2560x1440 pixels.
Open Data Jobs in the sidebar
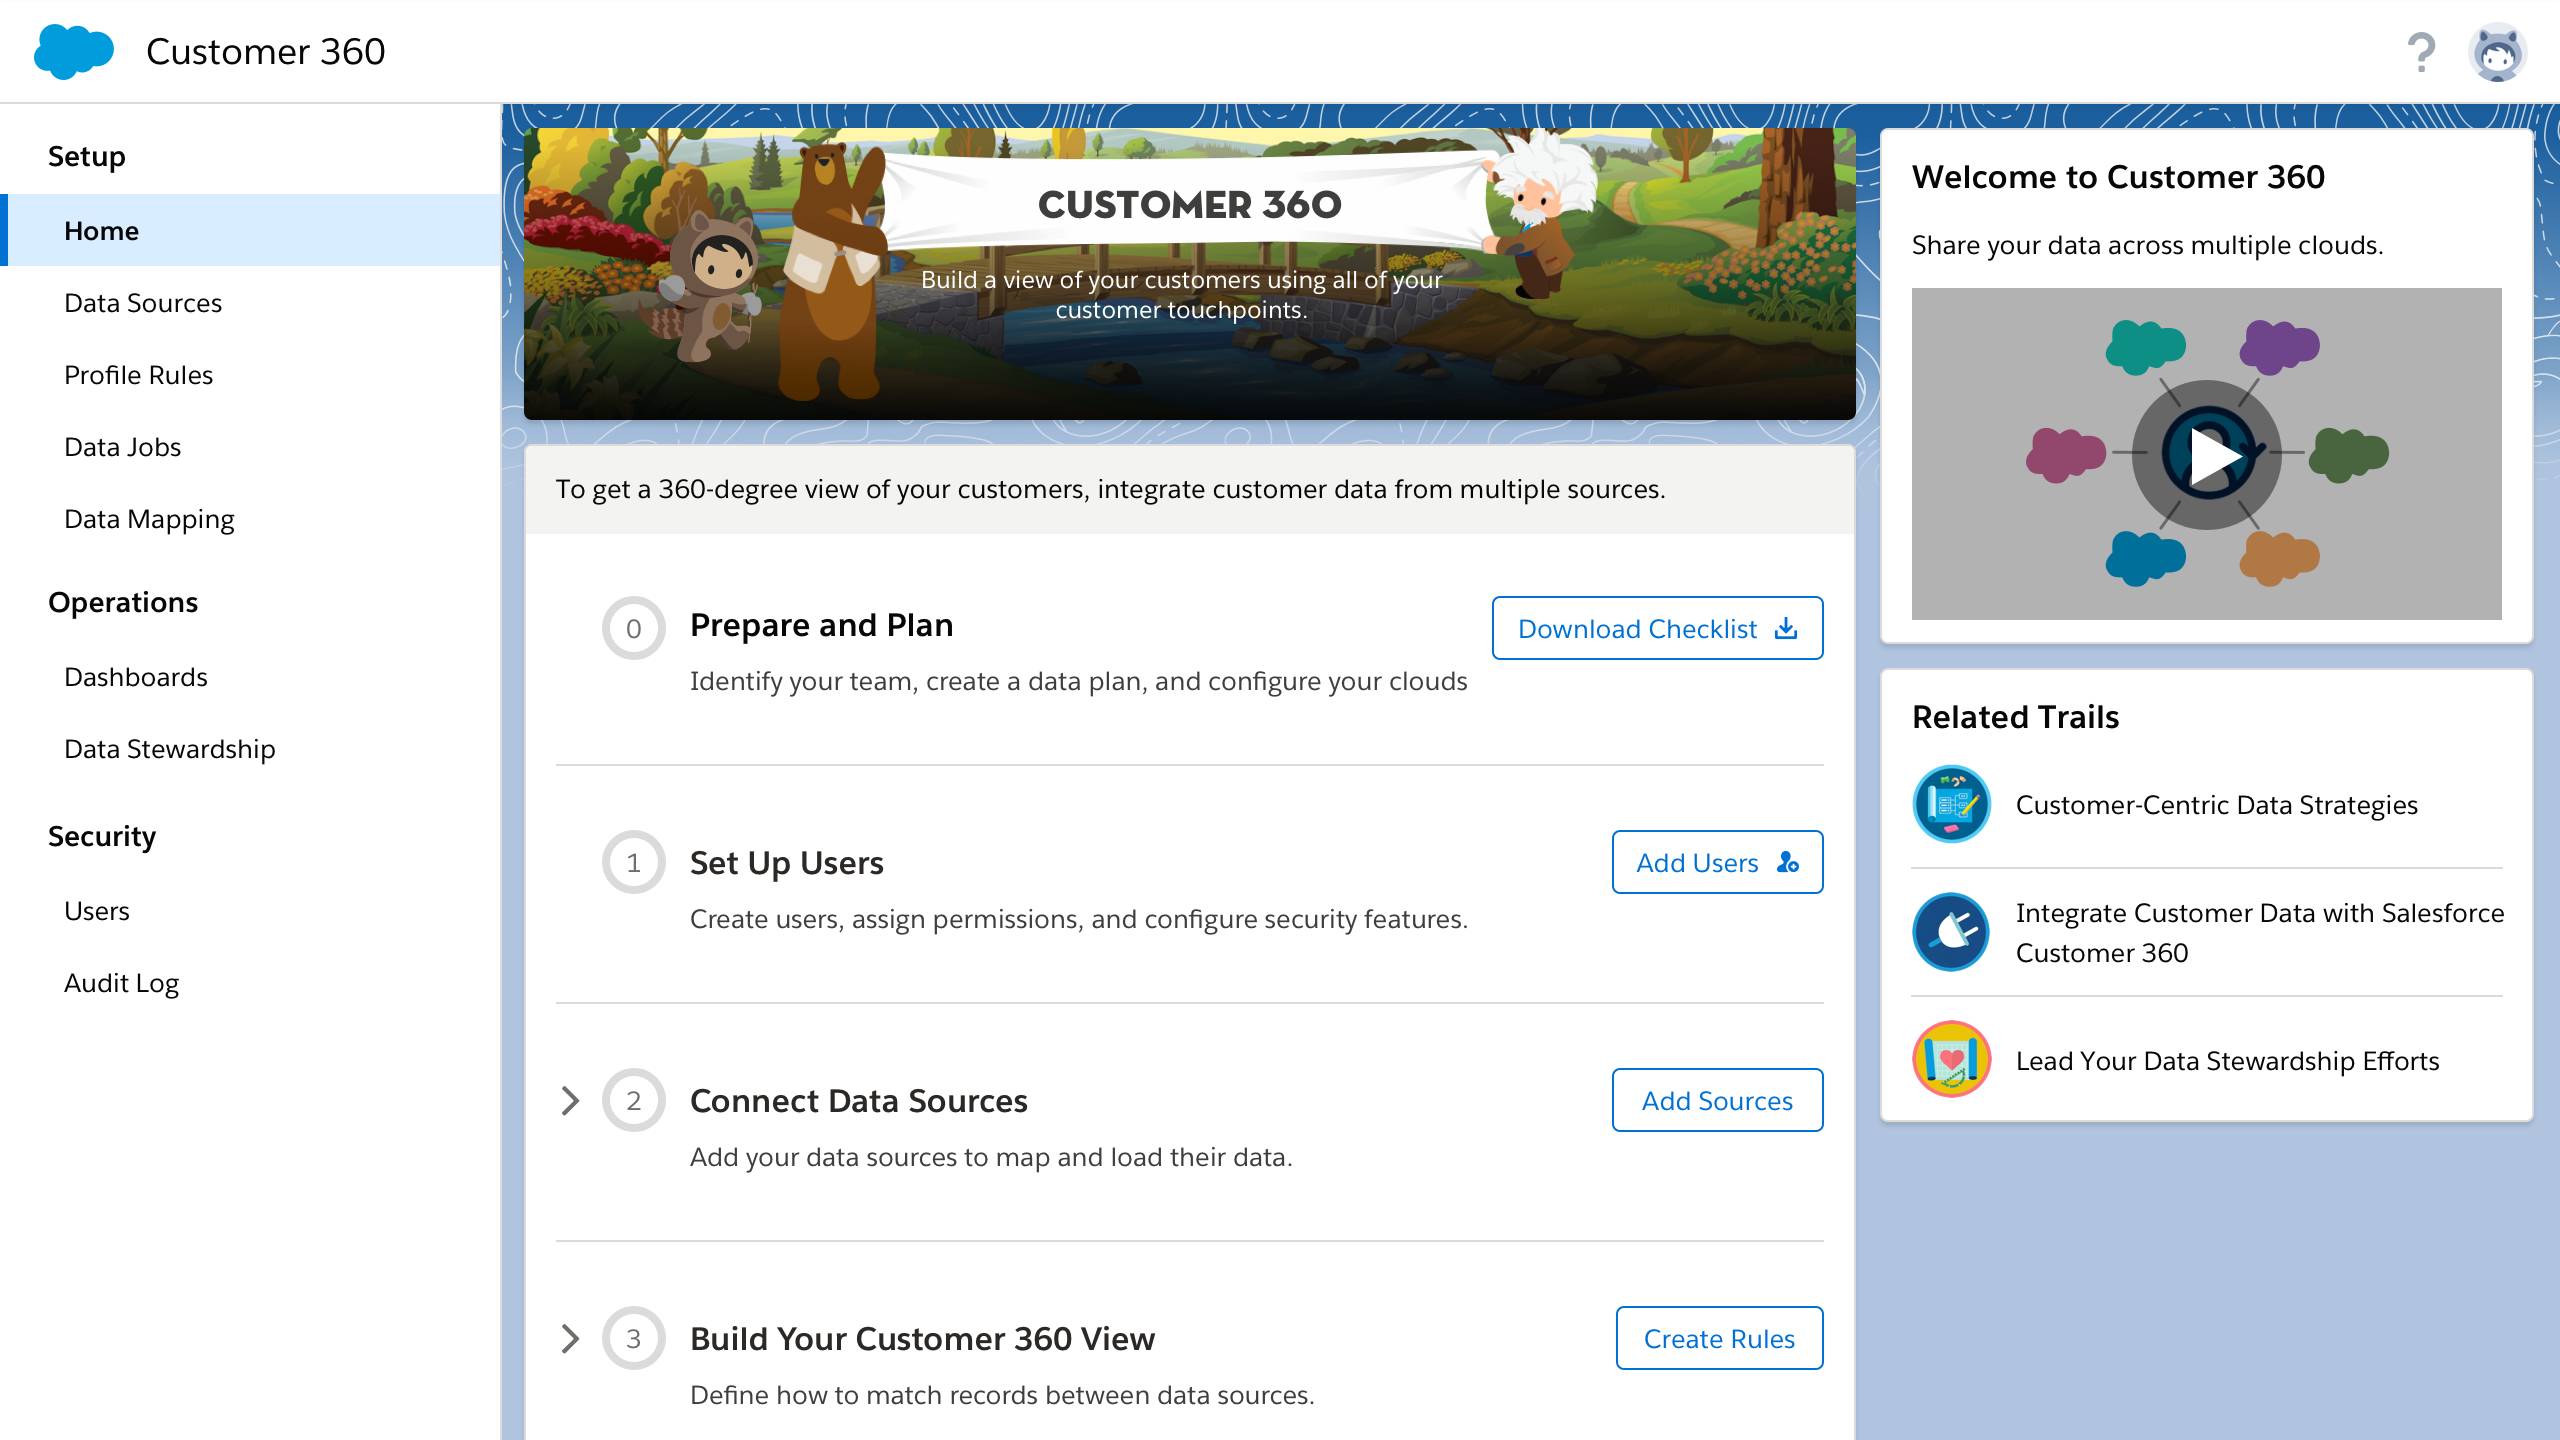click(250, 446)
